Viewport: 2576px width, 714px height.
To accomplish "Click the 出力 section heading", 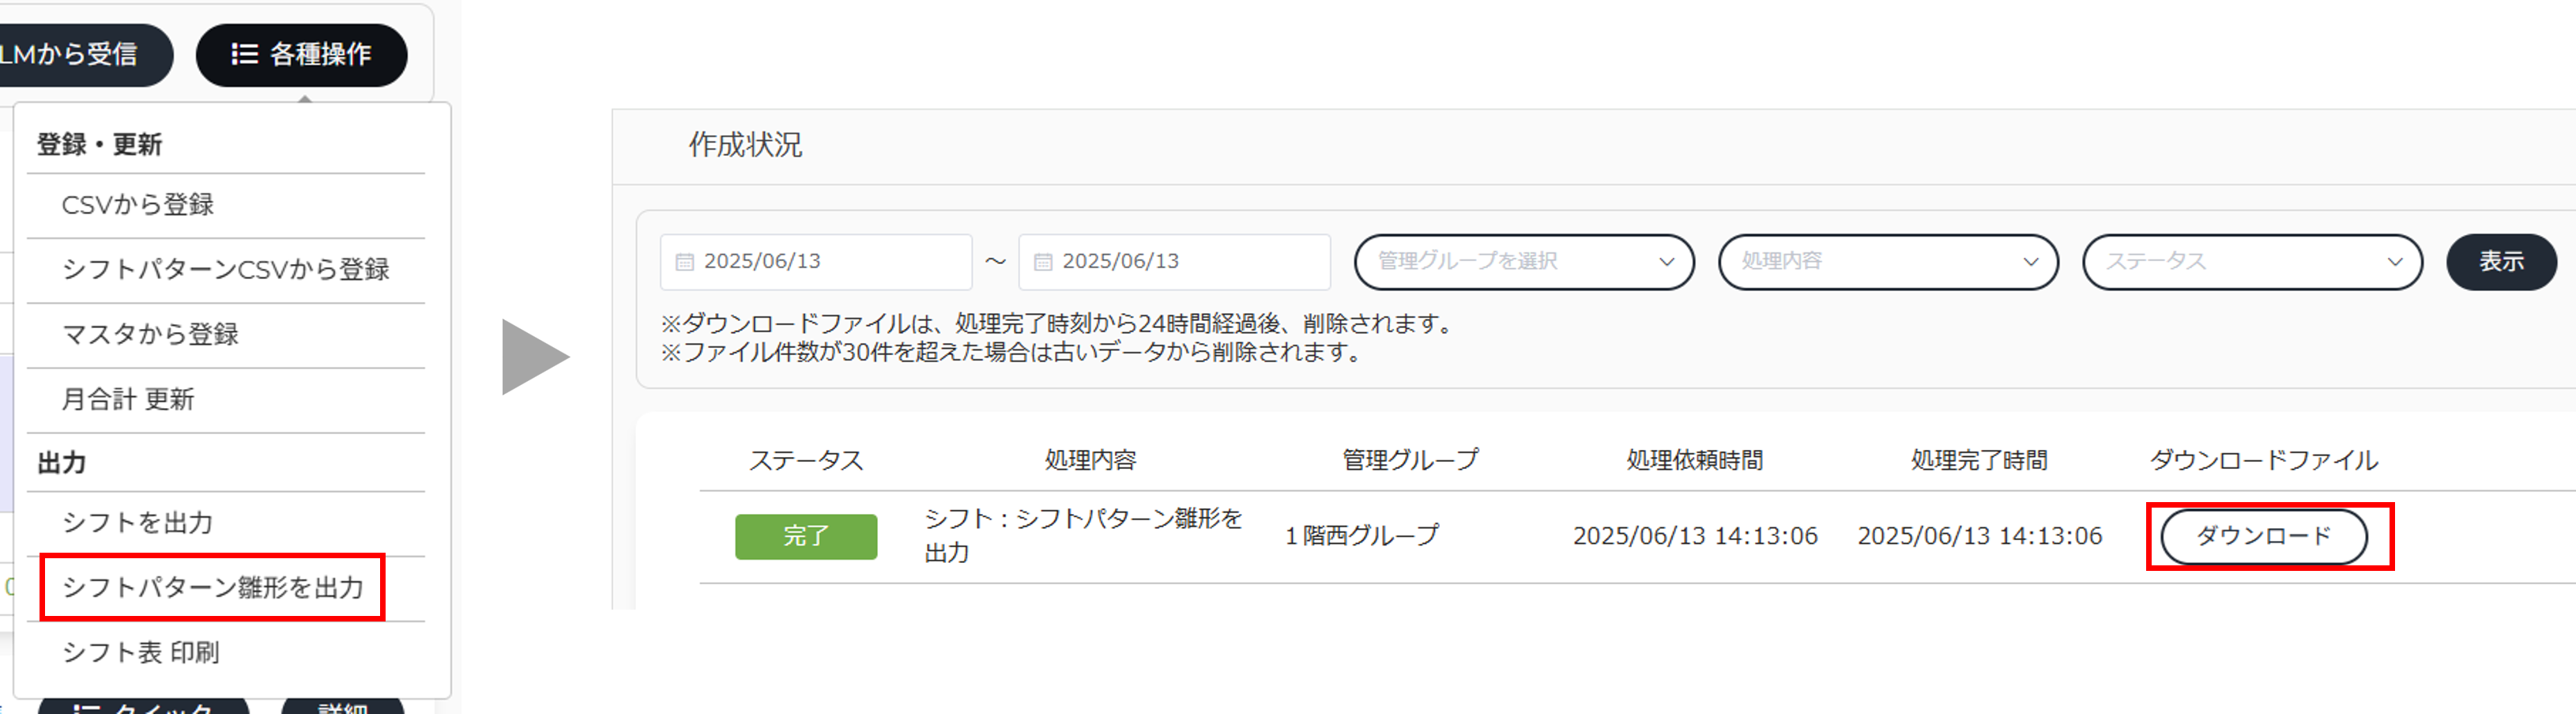I will pos(62,464).
